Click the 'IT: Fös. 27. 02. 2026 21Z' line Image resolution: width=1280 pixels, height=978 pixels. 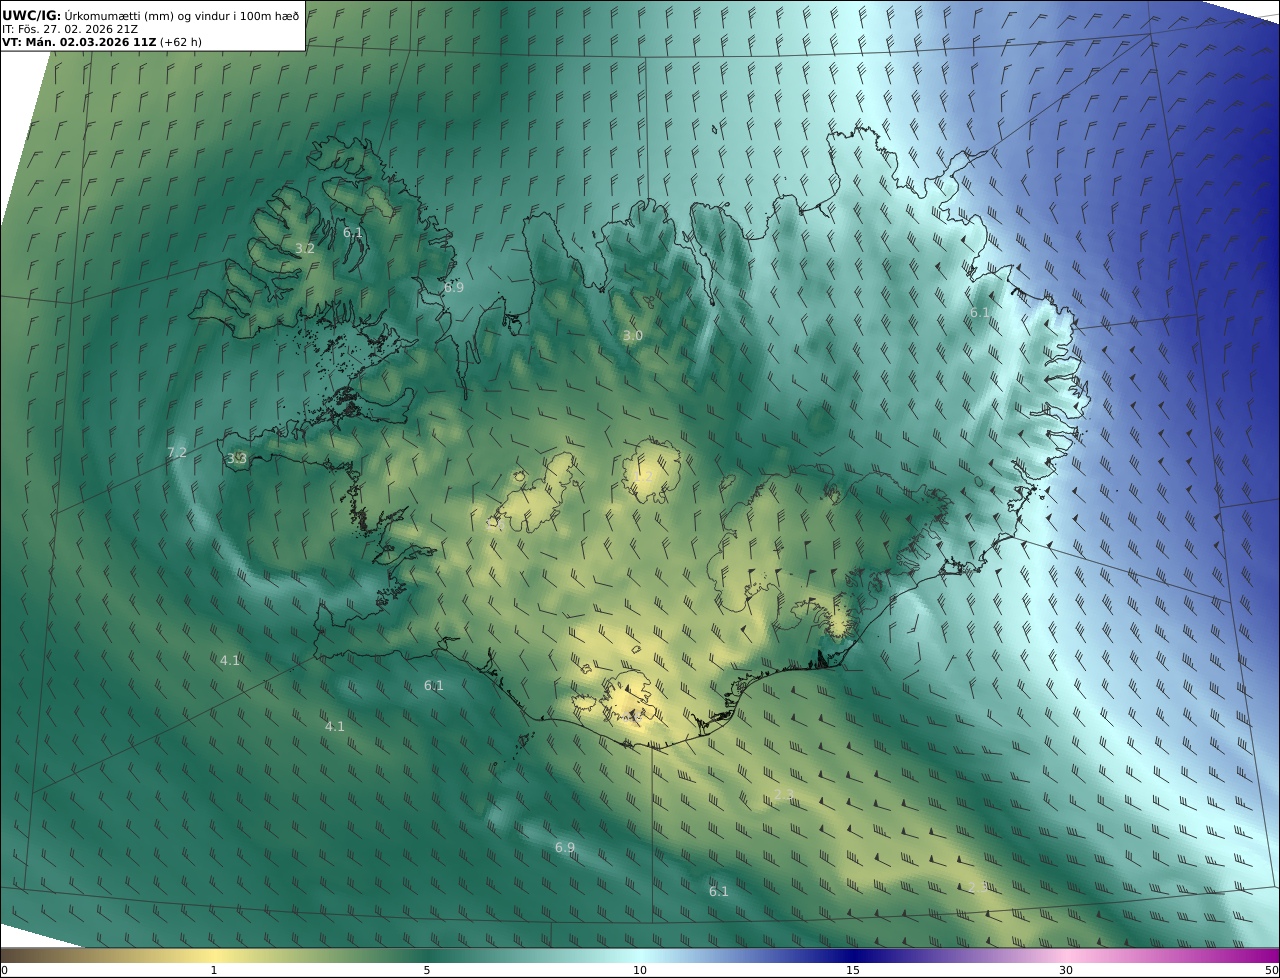point(70,29)
